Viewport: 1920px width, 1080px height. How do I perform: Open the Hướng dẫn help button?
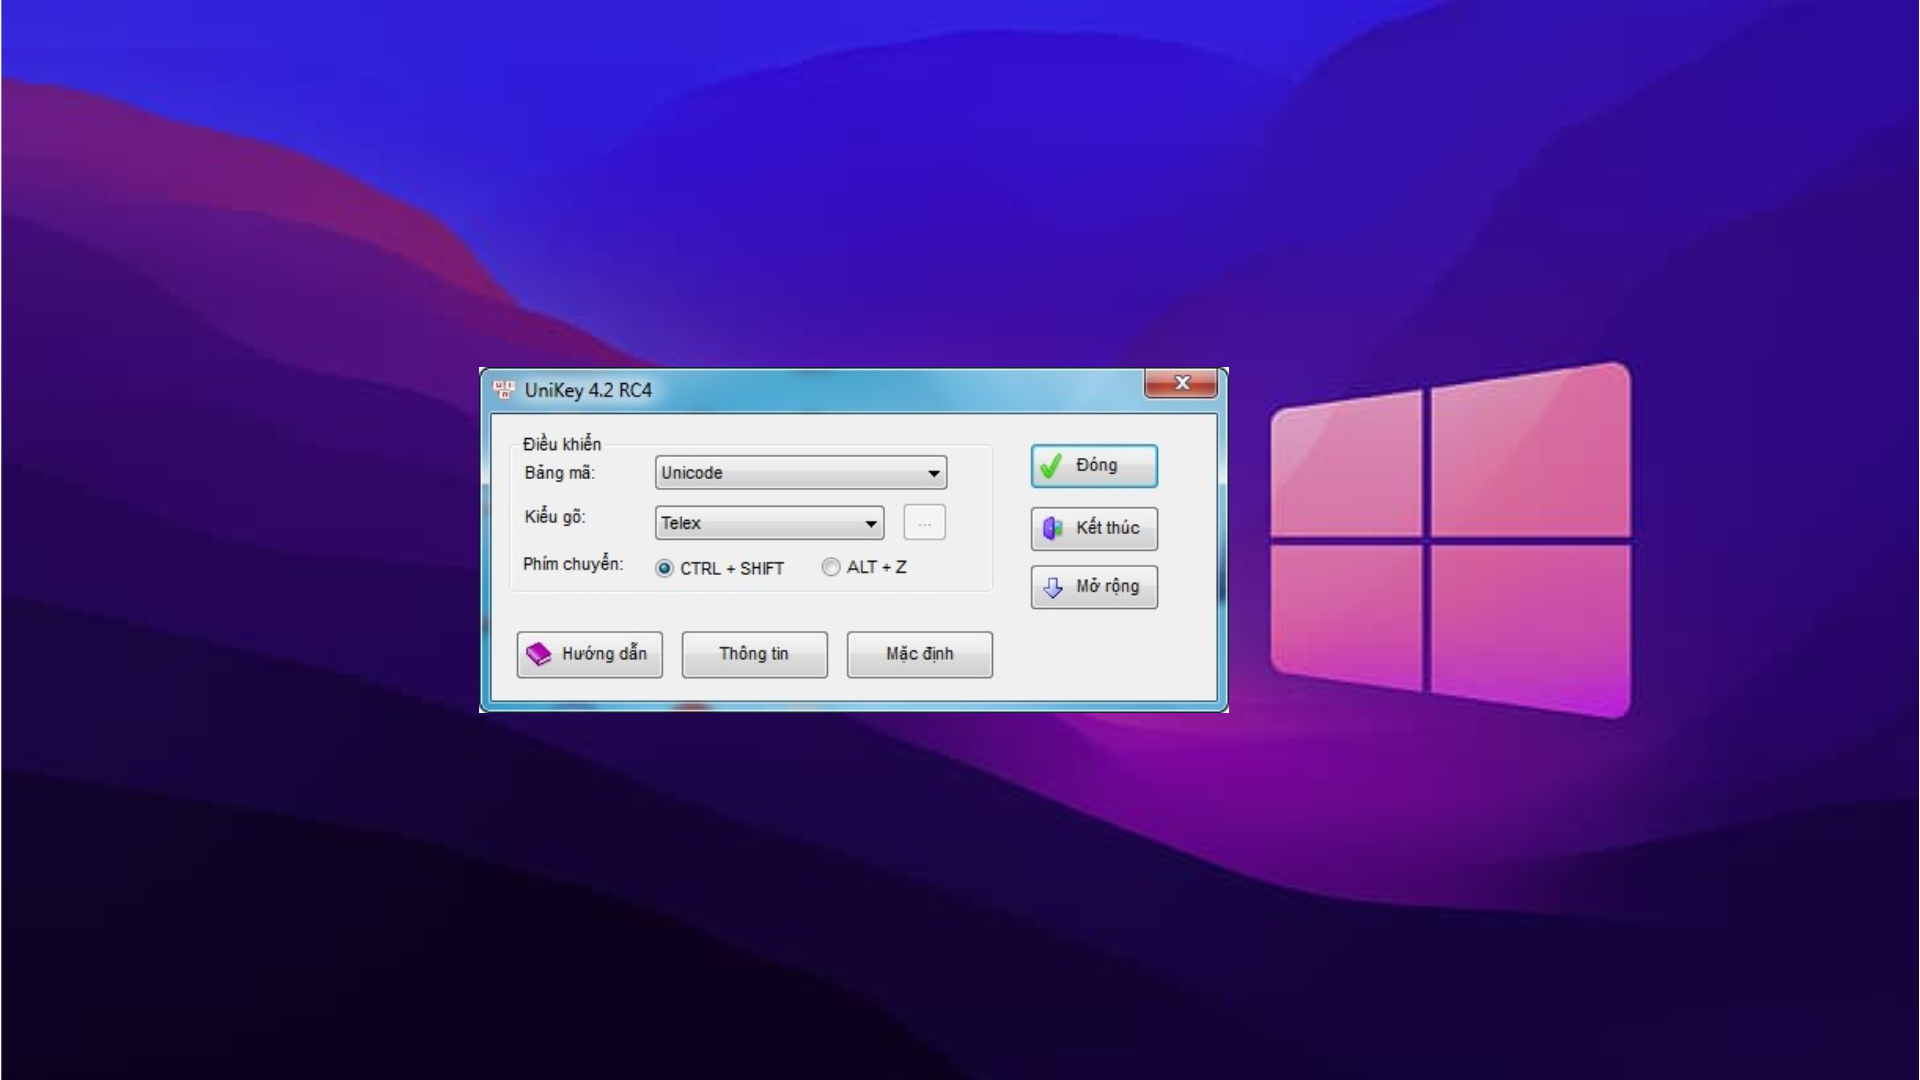(x=590, y=654)
